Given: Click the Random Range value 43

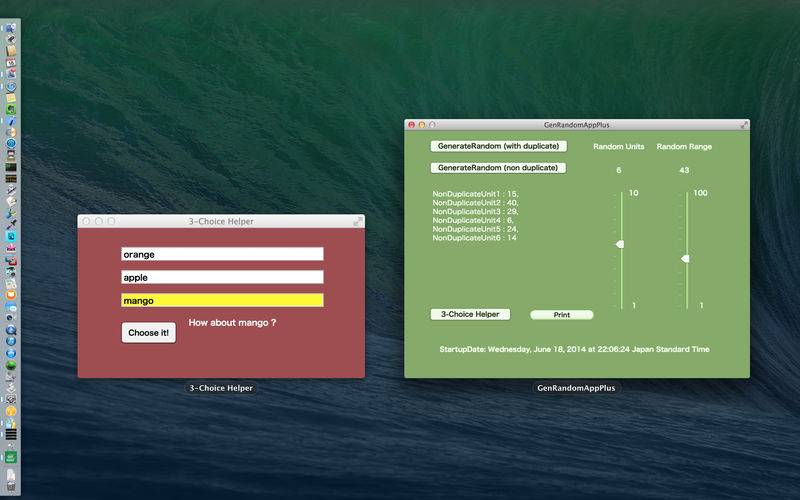Looking at the screenshot, I should click(684, 170).
